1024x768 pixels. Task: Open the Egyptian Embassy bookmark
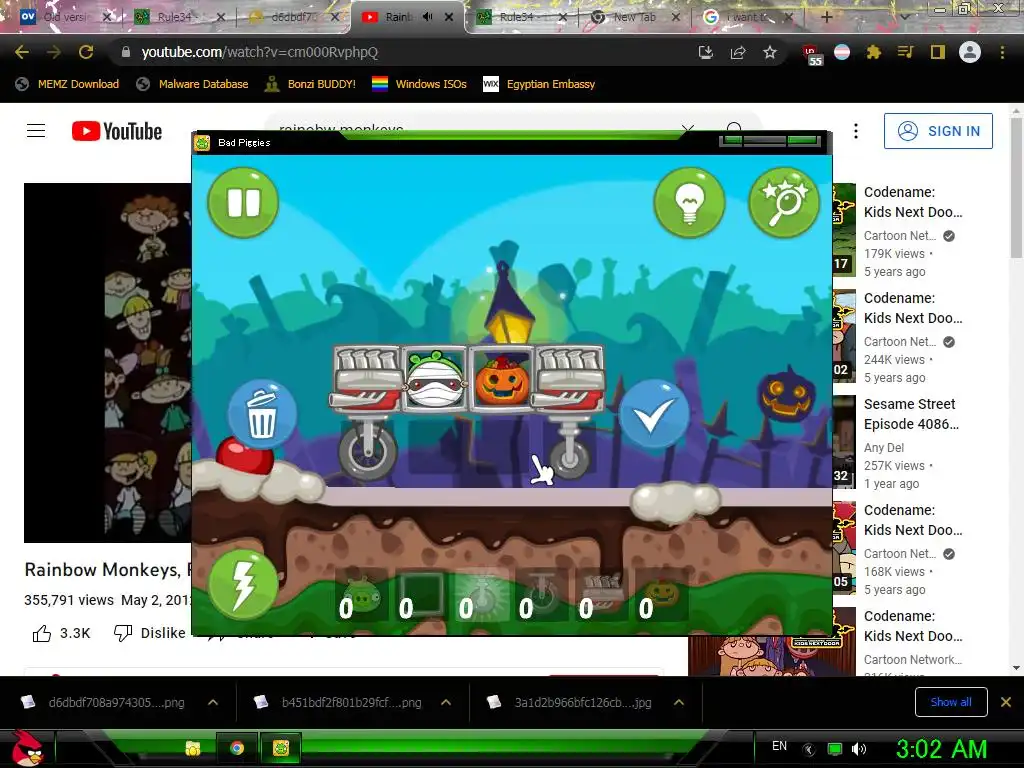tap(539, 84)
